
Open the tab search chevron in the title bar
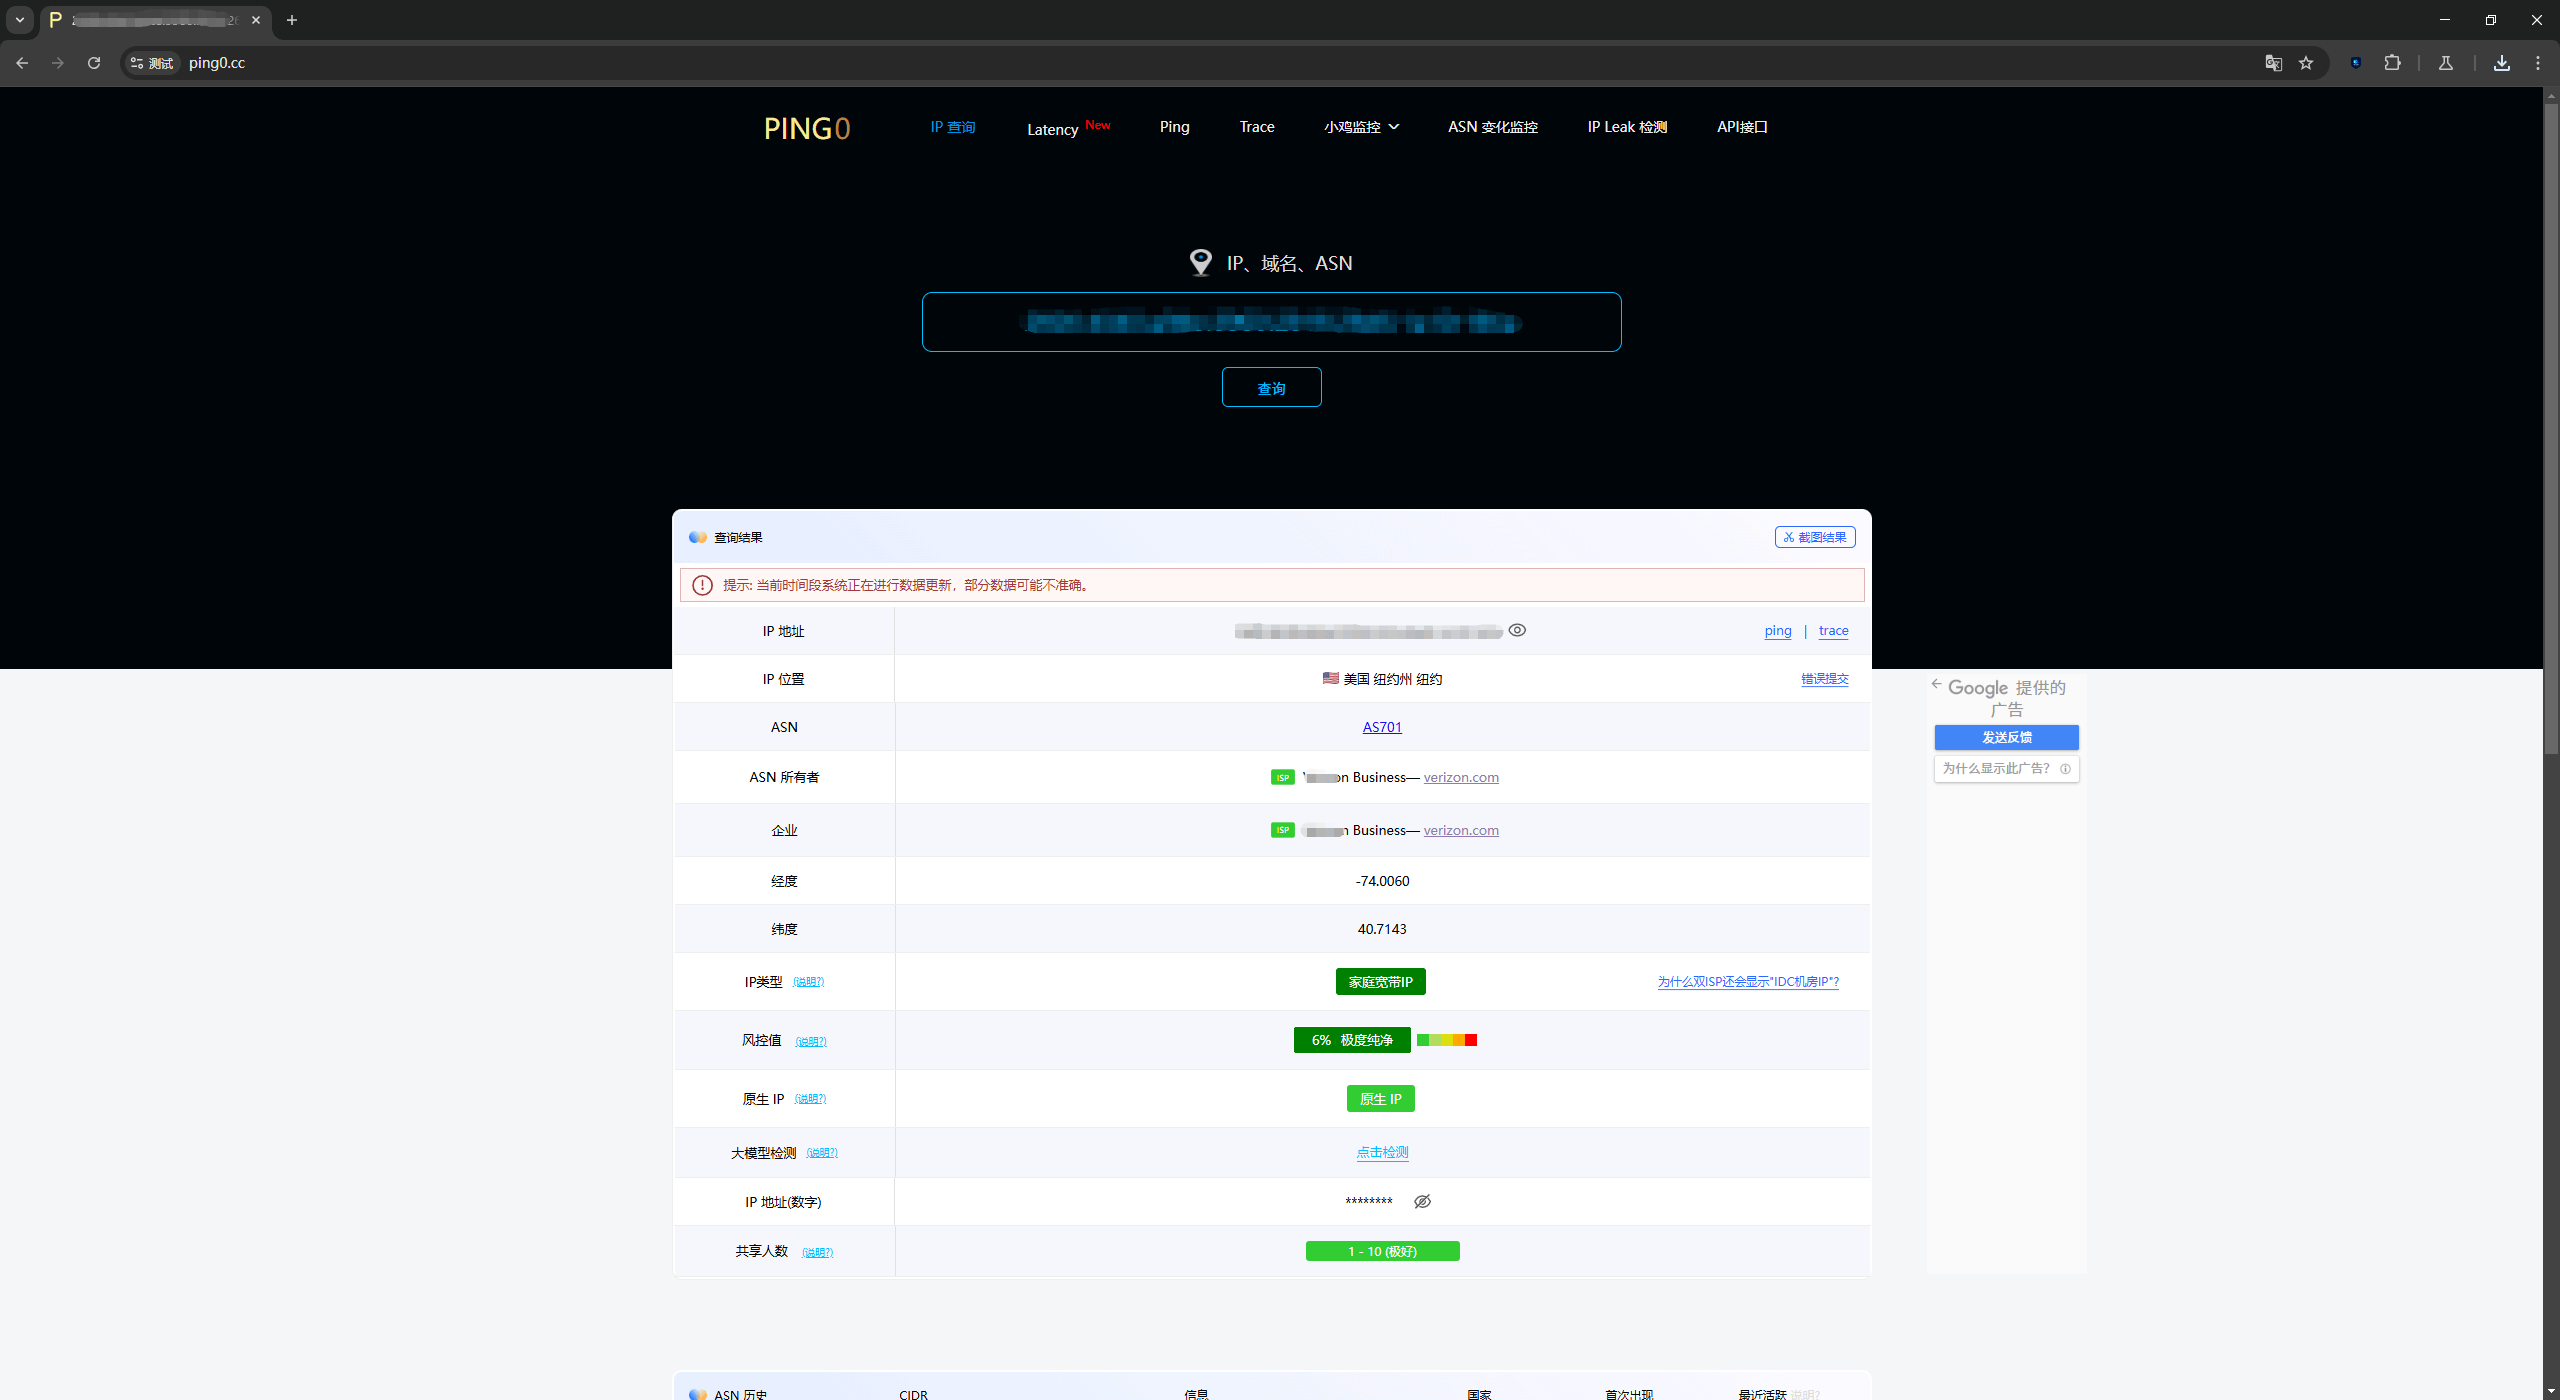point(20,20)
